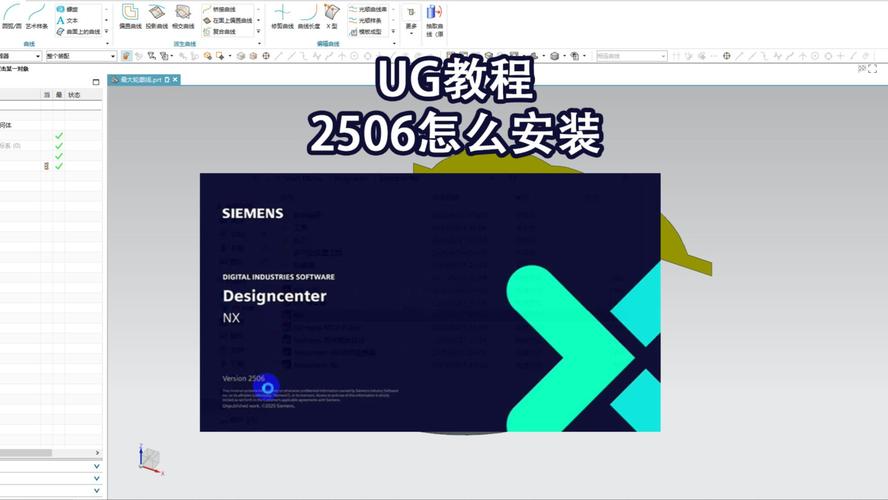Open the 相连曲线 curve rule dropdown
The height and width of the screenshot is (500, 888).
click(x=631, y=56)
